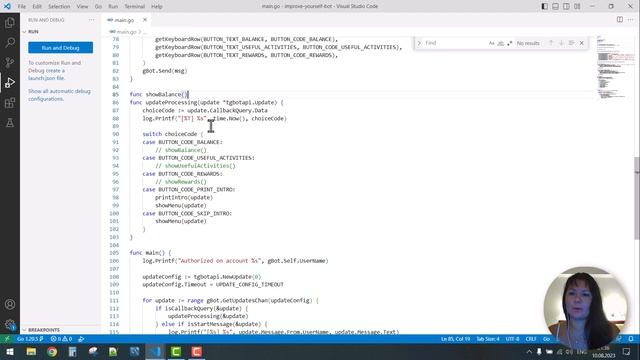Open File Explorer from the taskbar
This screenshot has height=360, width=640.
point(31,351)
